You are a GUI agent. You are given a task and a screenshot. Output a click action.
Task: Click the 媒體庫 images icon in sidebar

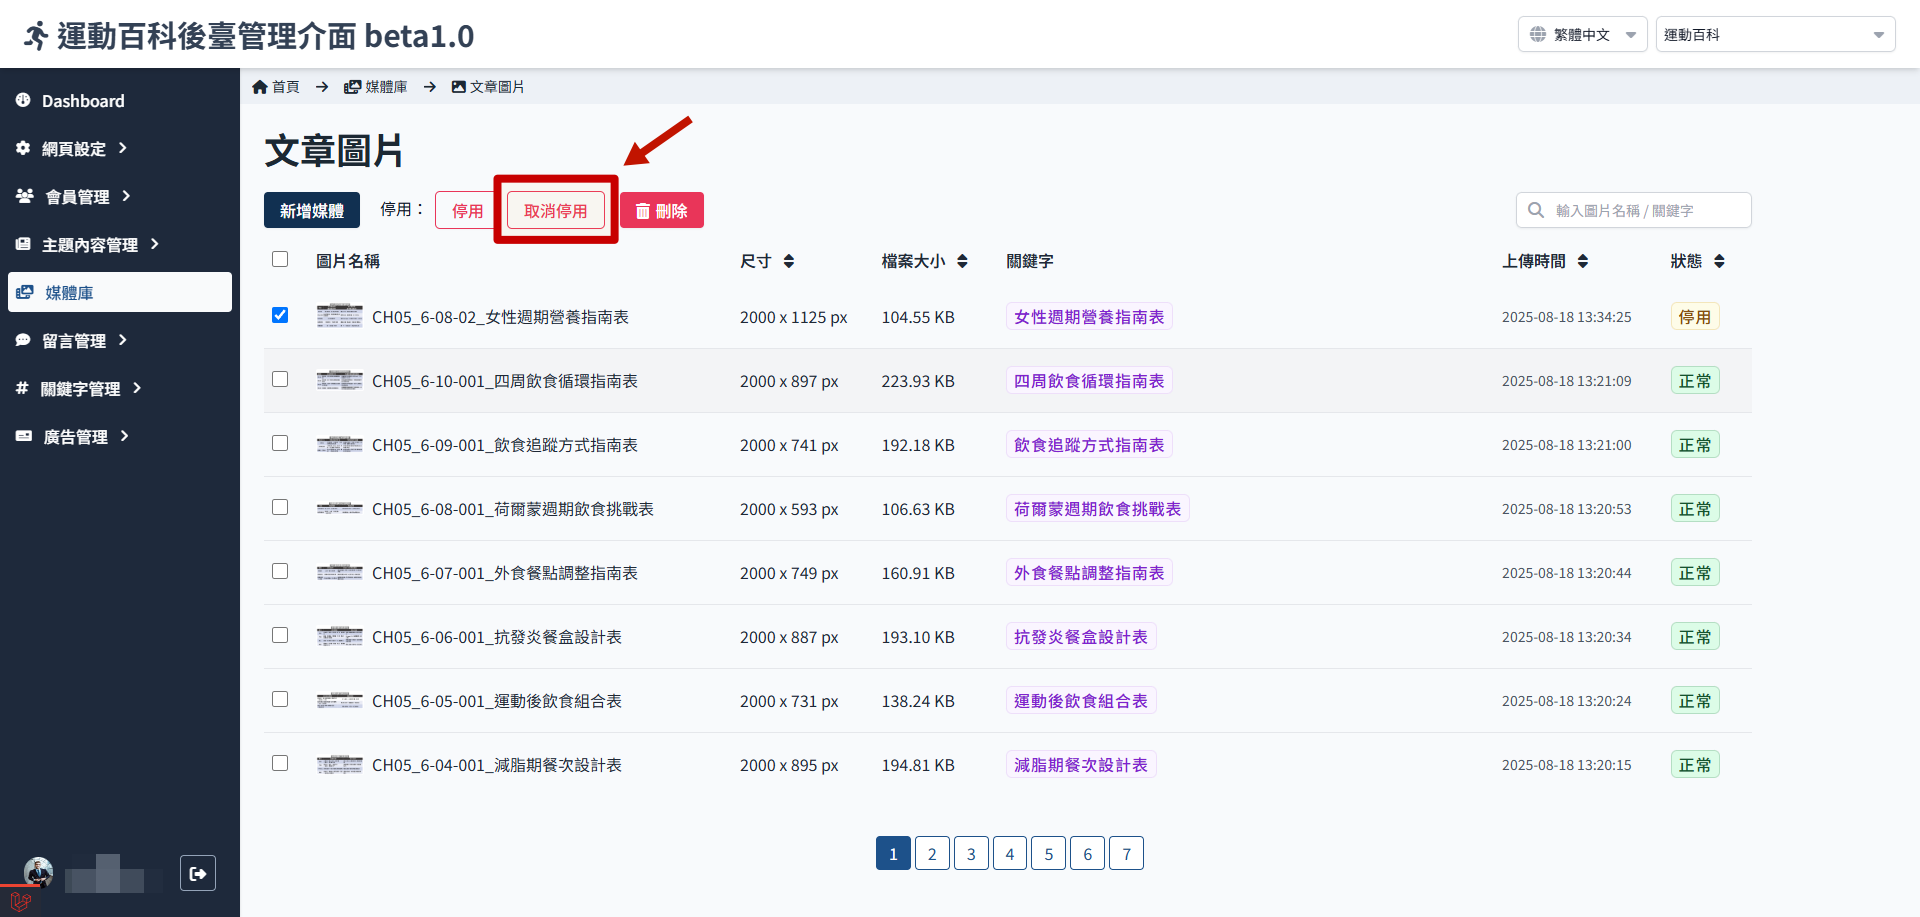[25, 292]
